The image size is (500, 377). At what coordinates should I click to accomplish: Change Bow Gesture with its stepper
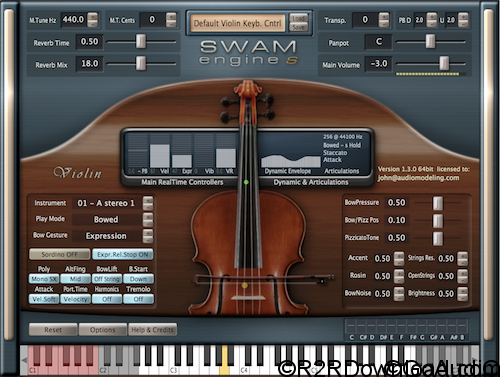(148, 236)
